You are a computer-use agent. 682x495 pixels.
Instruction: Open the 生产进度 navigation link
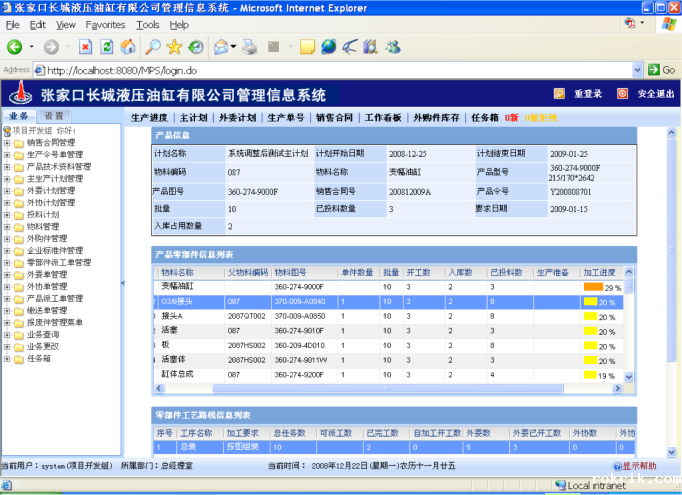[149, 117]
